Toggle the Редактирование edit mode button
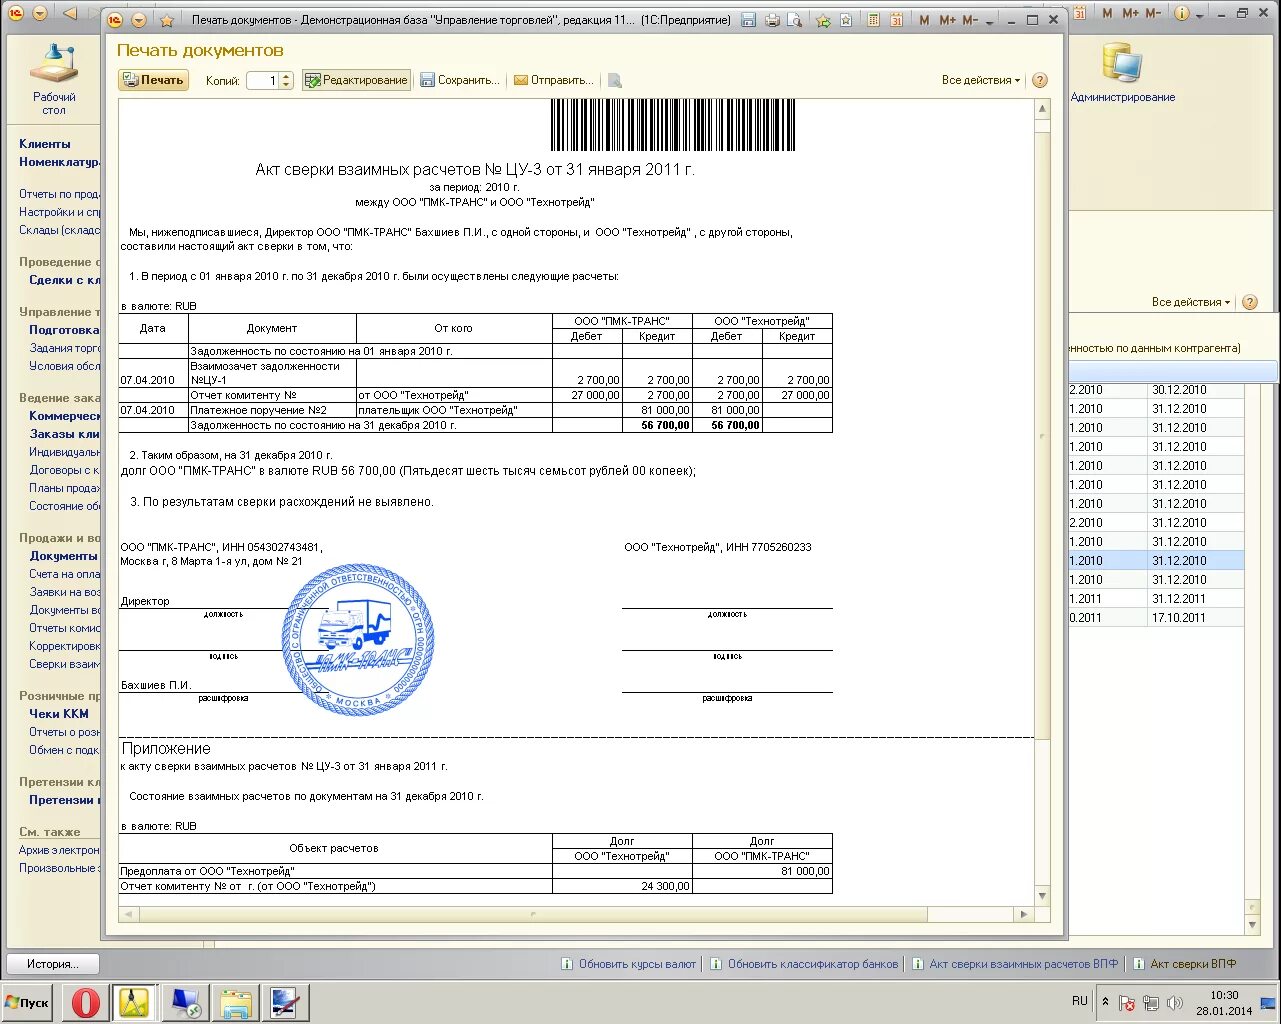Viewport: 1281px width, 1024px height. click(x=356, y=80)
